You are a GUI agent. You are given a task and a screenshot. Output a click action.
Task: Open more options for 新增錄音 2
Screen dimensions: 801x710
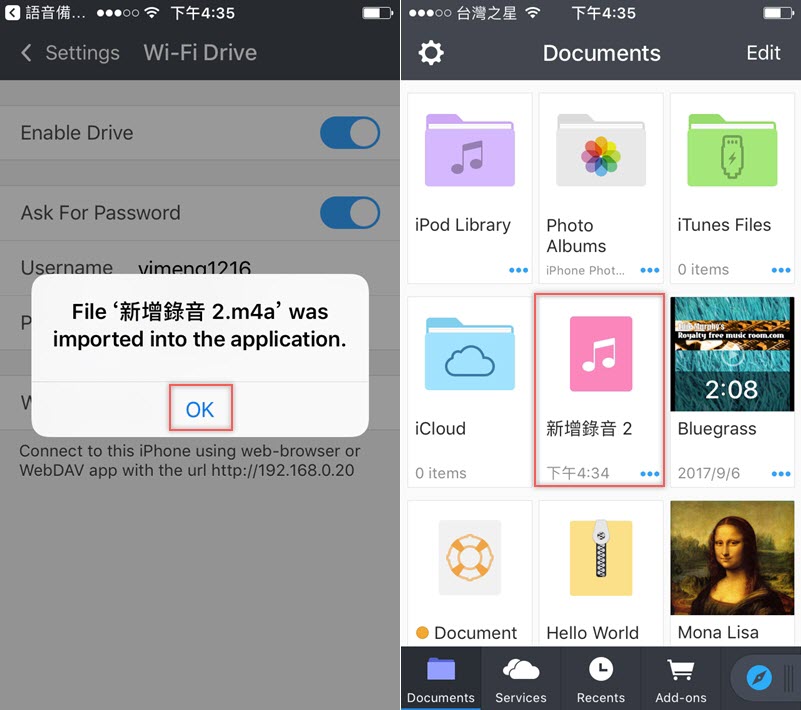650,474
